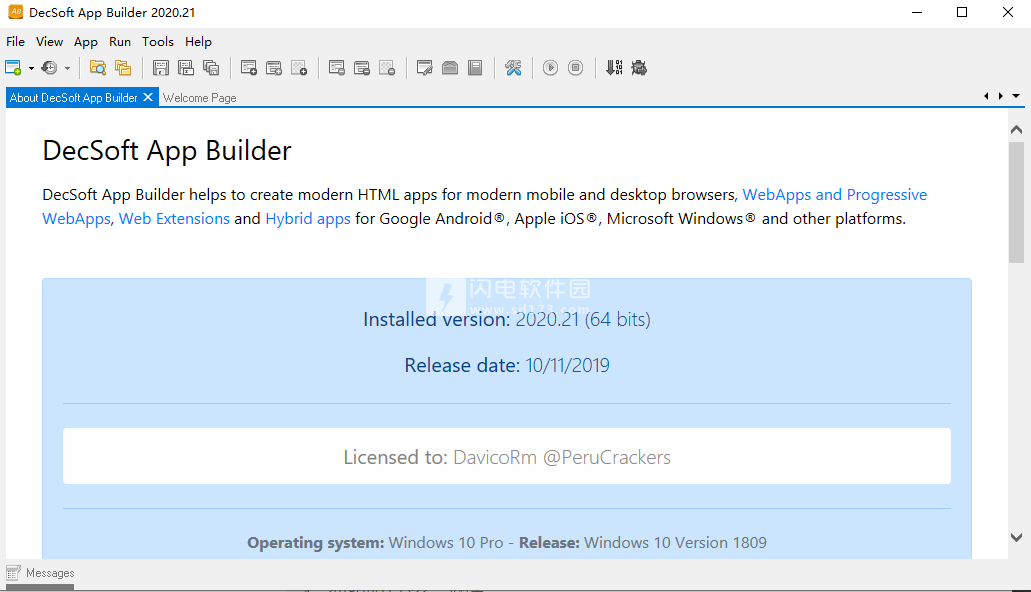Close the About DecSoft App Builder tab
The height and width of the screenshot is (592, 1031).
148,97
